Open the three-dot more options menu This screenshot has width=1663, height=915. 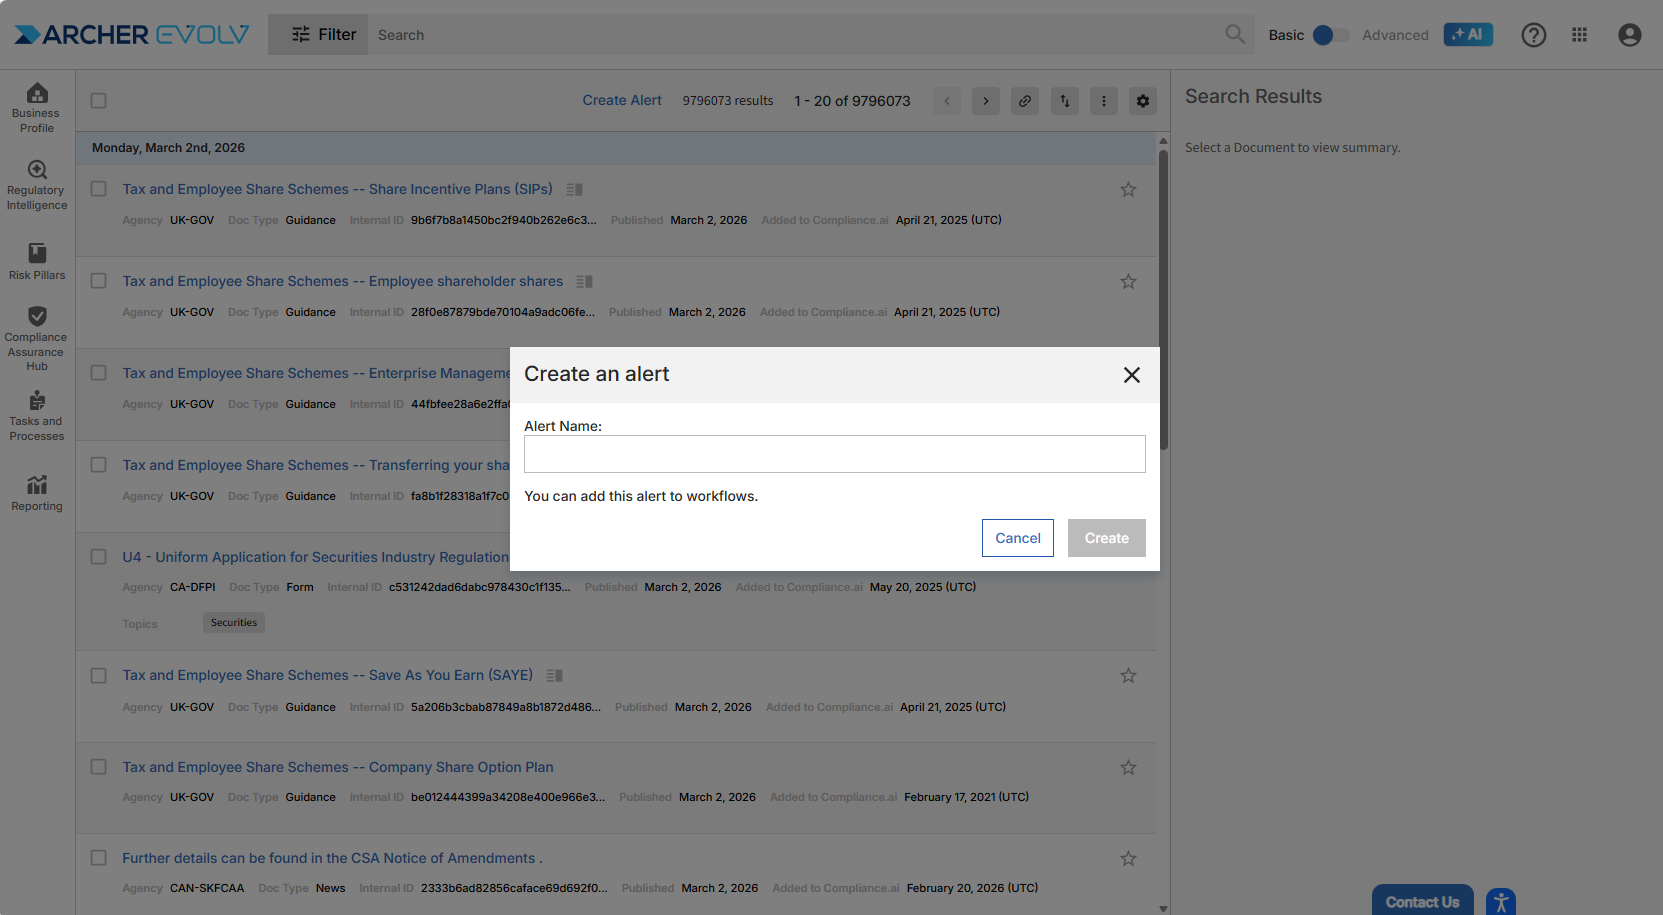[1103, 101]
